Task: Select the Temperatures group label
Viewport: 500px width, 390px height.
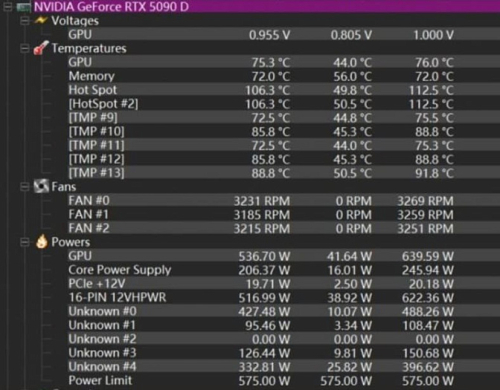Action: click(x=89, y=48)
